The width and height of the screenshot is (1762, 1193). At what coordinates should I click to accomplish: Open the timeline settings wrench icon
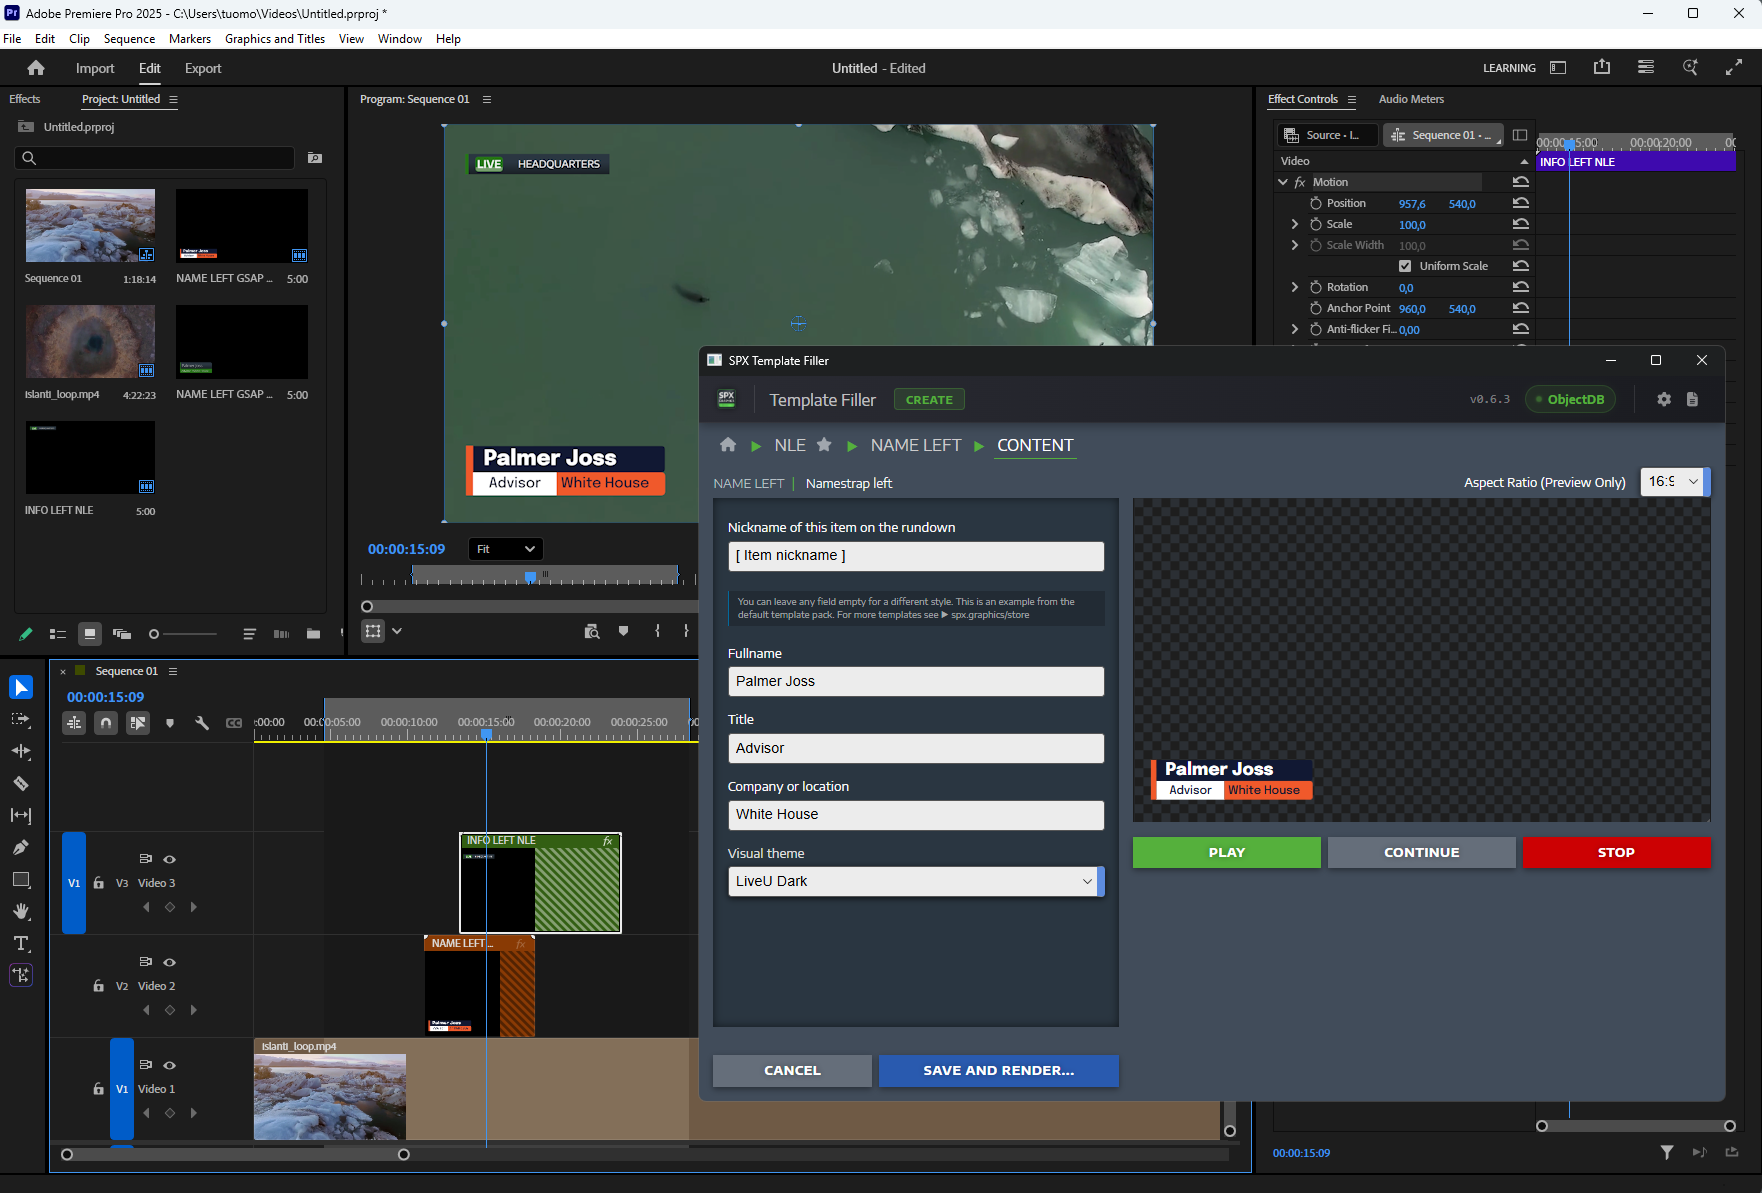coord(203,723)
